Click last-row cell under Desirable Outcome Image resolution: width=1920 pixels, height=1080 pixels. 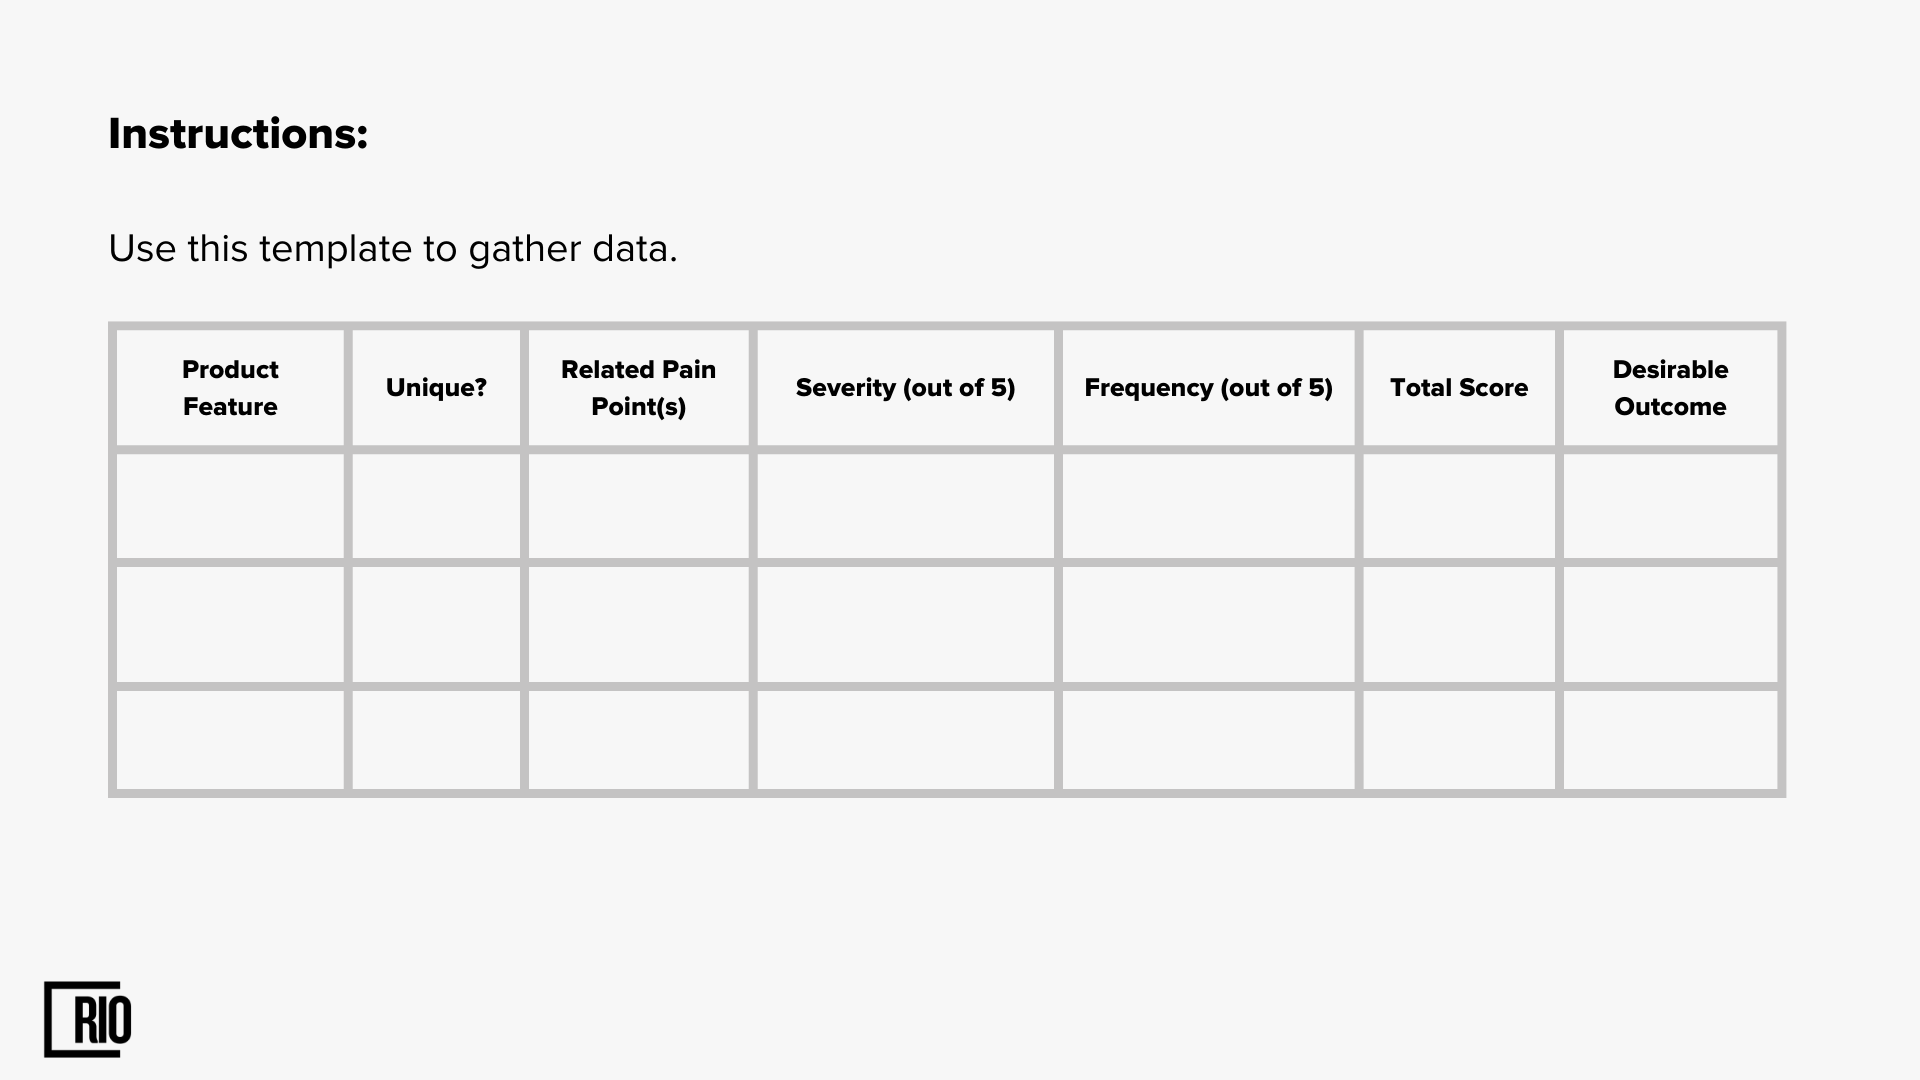[x=1670, y=740]
